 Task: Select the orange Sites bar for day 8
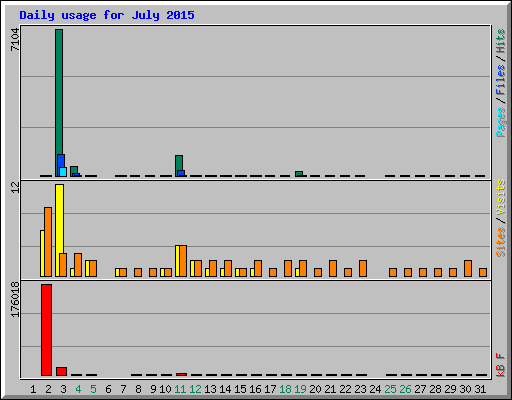pyautogui.click(x=138, y=272)
